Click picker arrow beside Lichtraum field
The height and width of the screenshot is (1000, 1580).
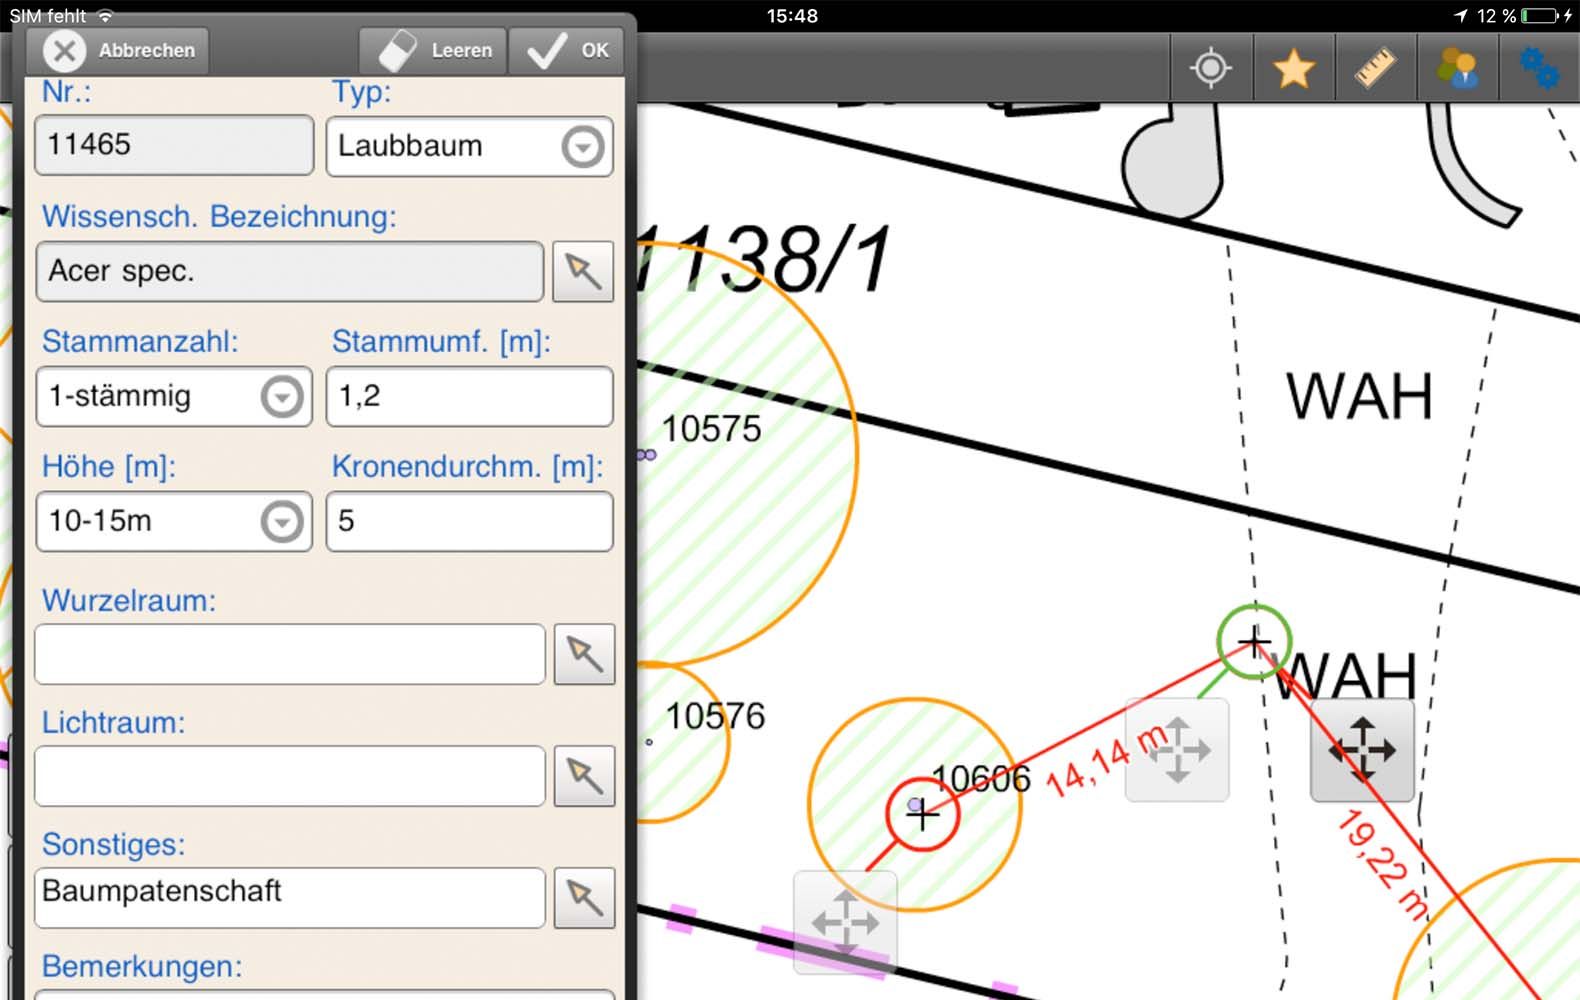[584, 776]
